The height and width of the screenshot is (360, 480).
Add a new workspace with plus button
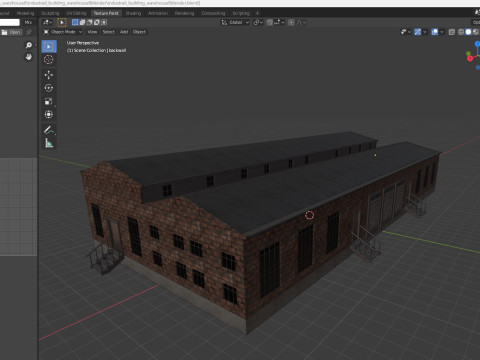[x=257, y=13]
